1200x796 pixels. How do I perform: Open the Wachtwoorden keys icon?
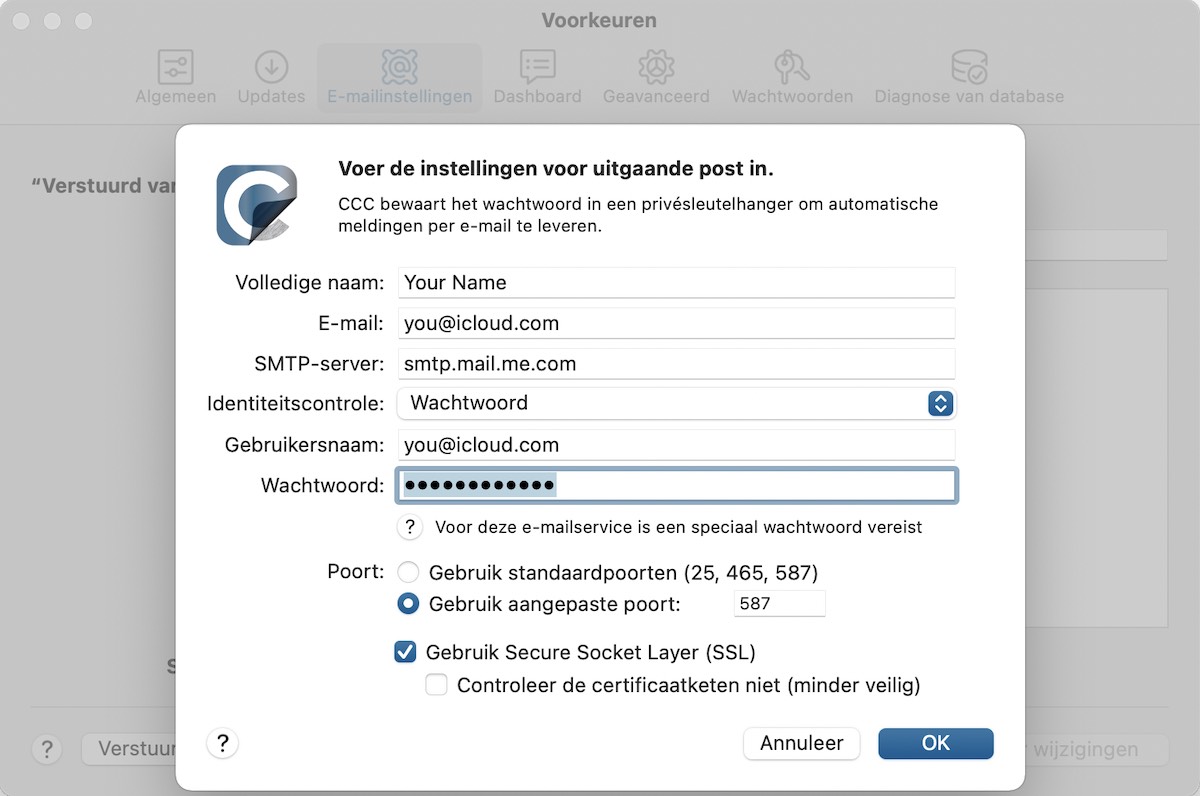click(792, 67)
